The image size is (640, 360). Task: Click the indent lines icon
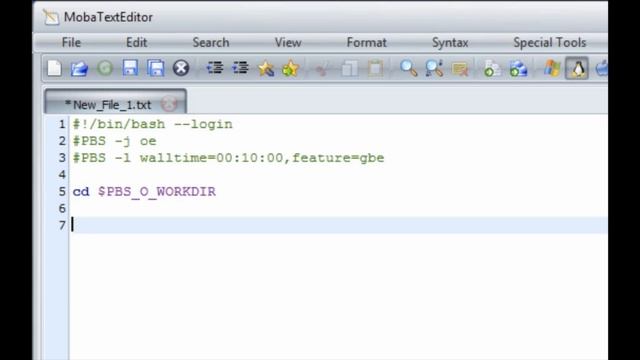[215, 68]
